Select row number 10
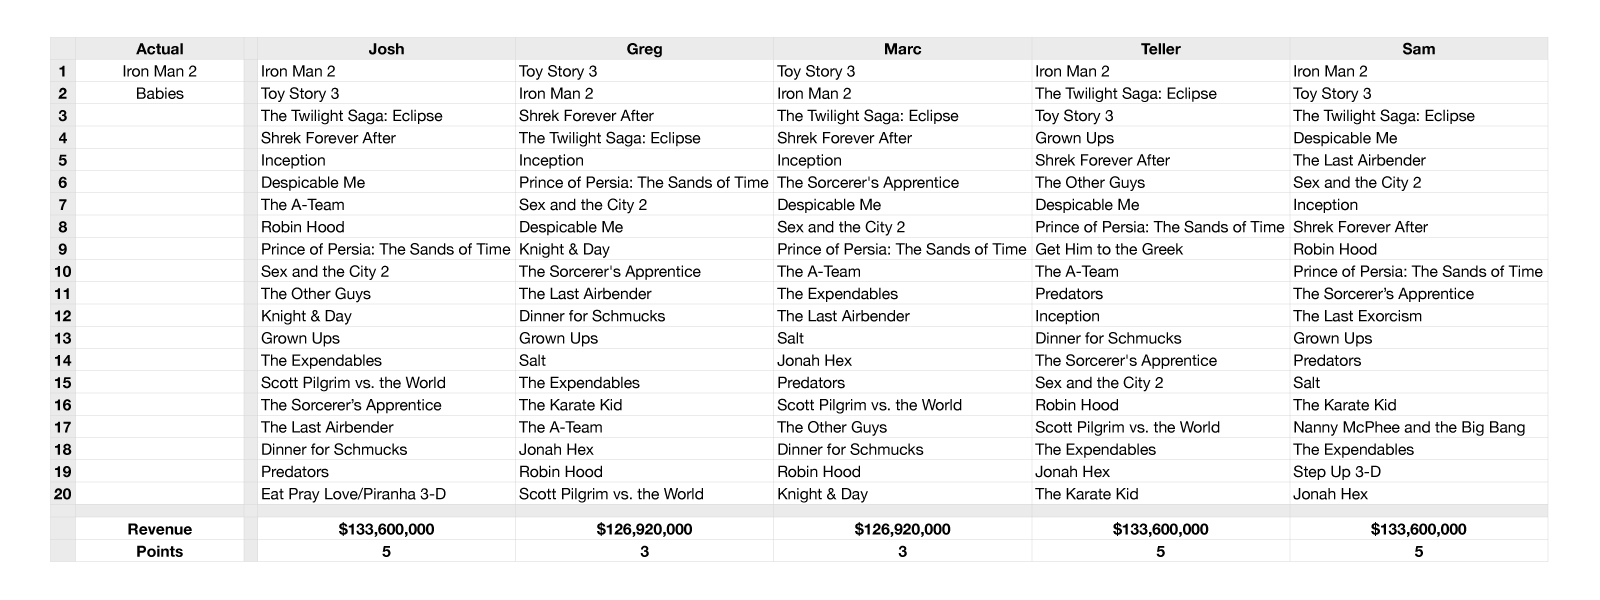 point(63,271)
